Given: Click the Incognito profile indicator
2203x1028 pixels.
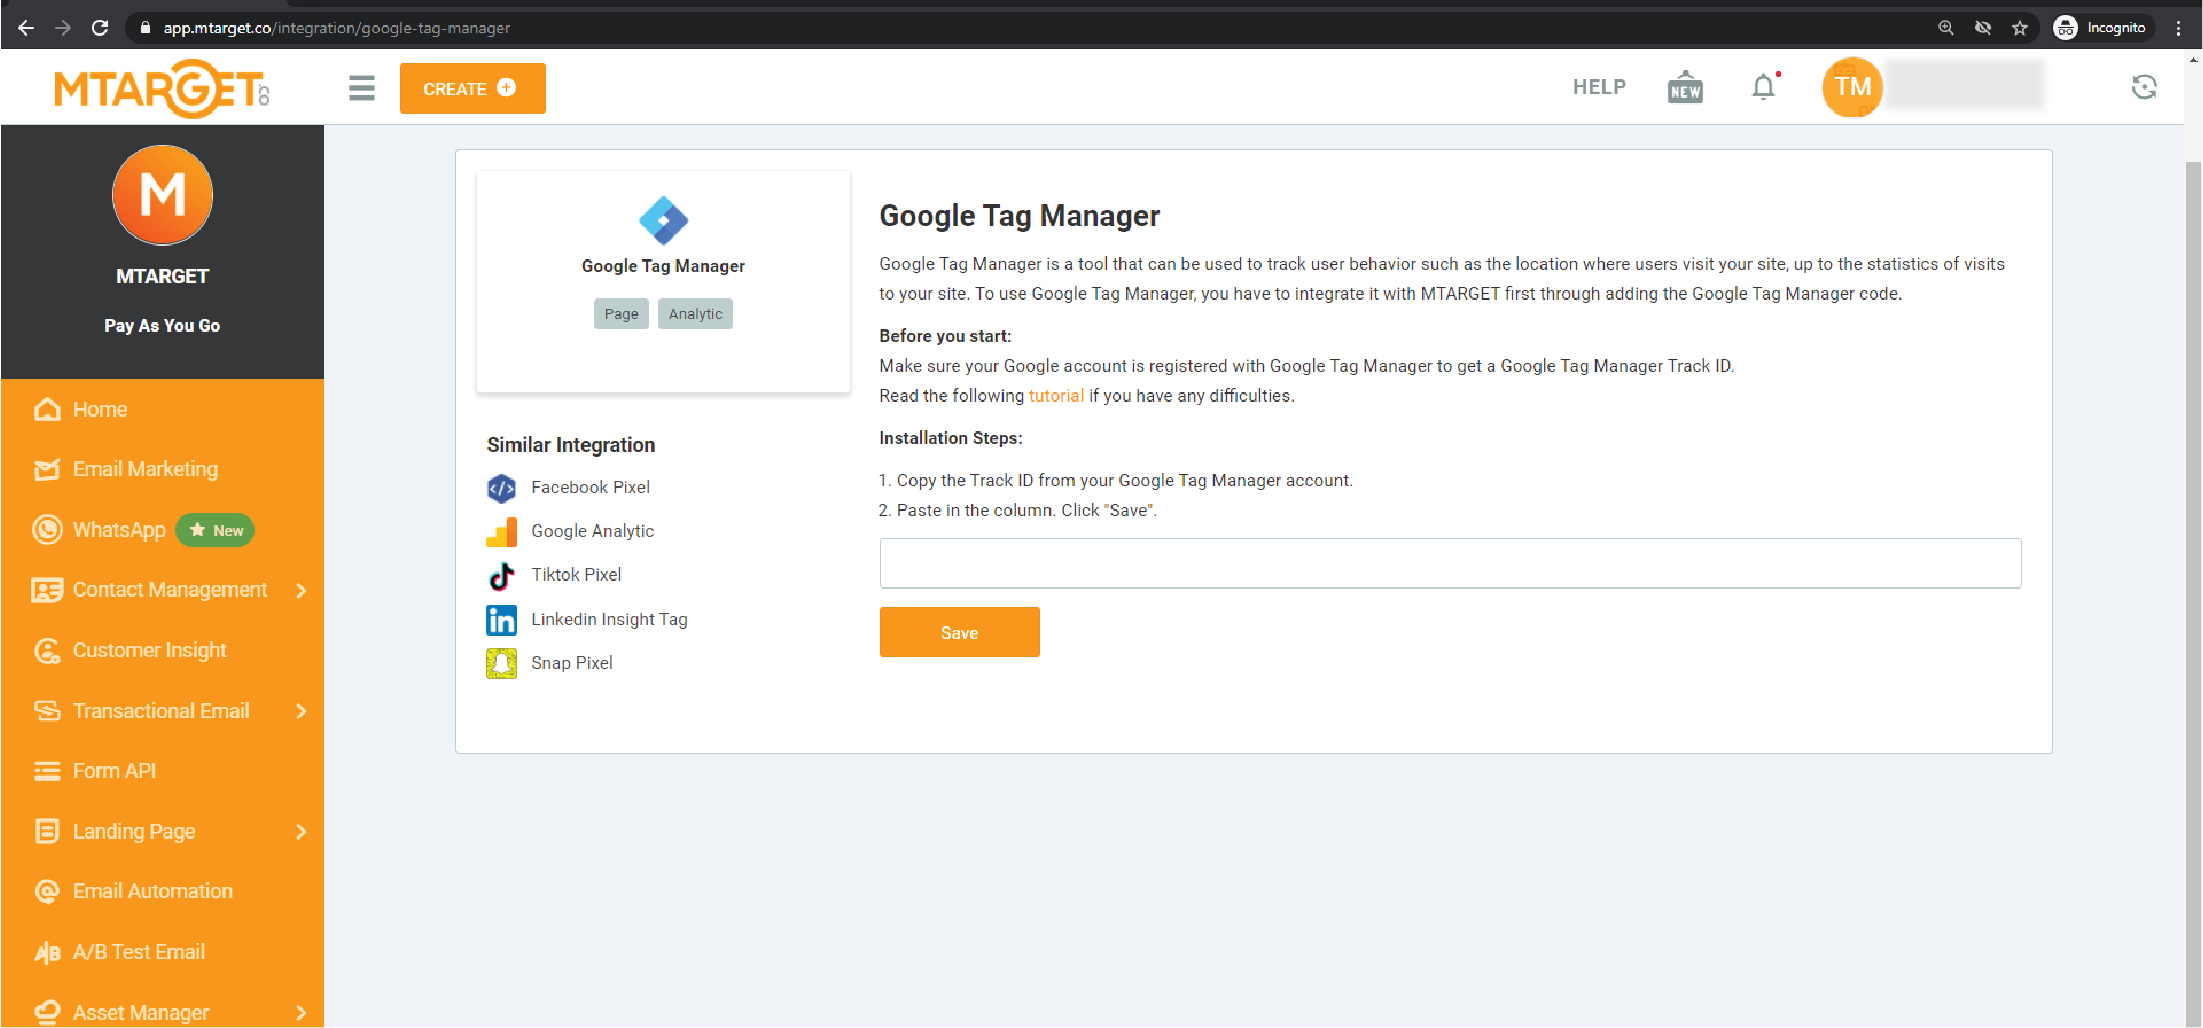Looking at the screenshot, I should point(2100,28).
